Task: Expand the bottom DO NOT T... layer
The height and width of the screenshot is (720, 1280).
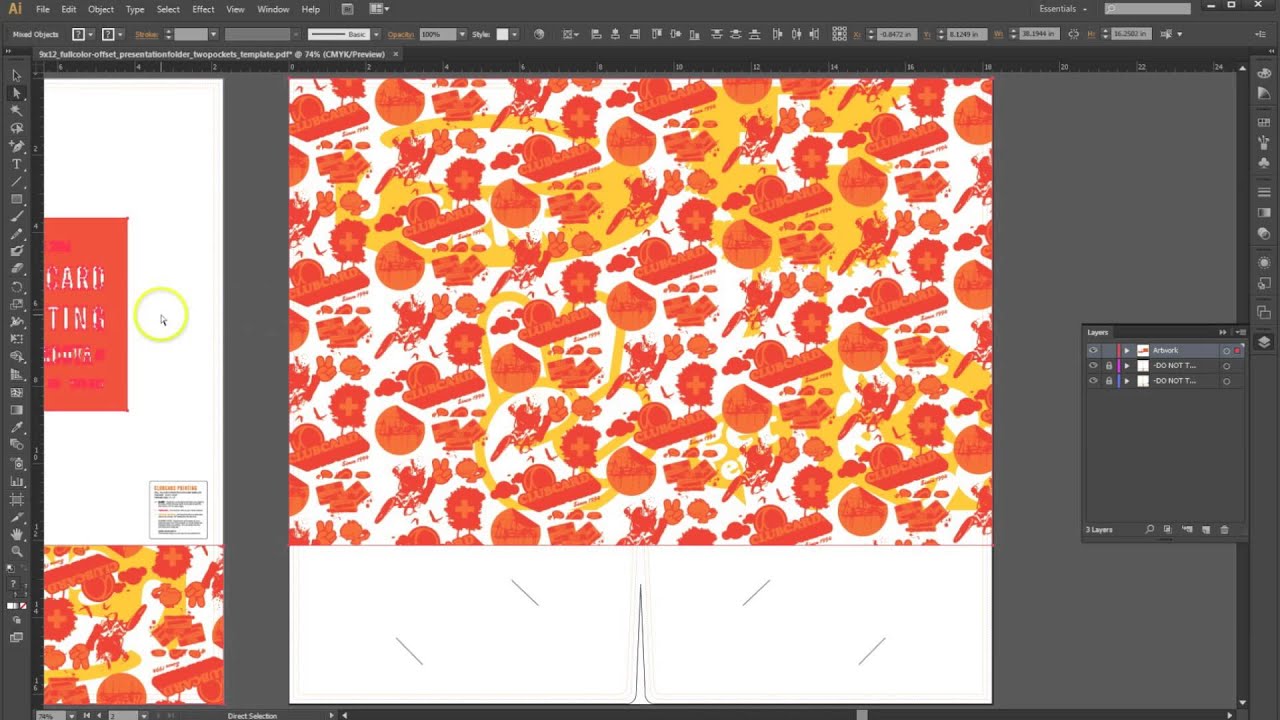Action: tap(1127, 381)
